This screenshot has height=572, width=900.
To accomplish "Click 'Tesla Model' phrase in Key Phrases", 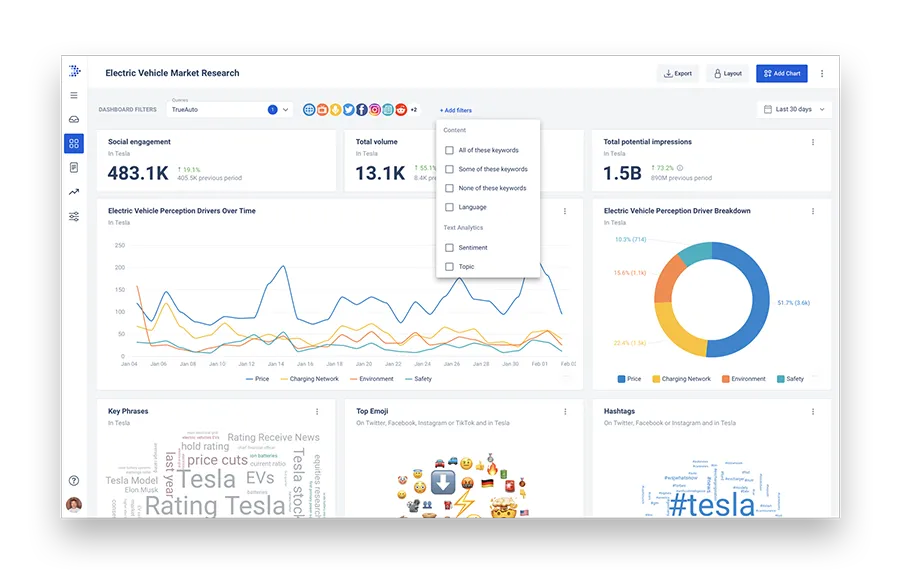I will pos(131,481).
